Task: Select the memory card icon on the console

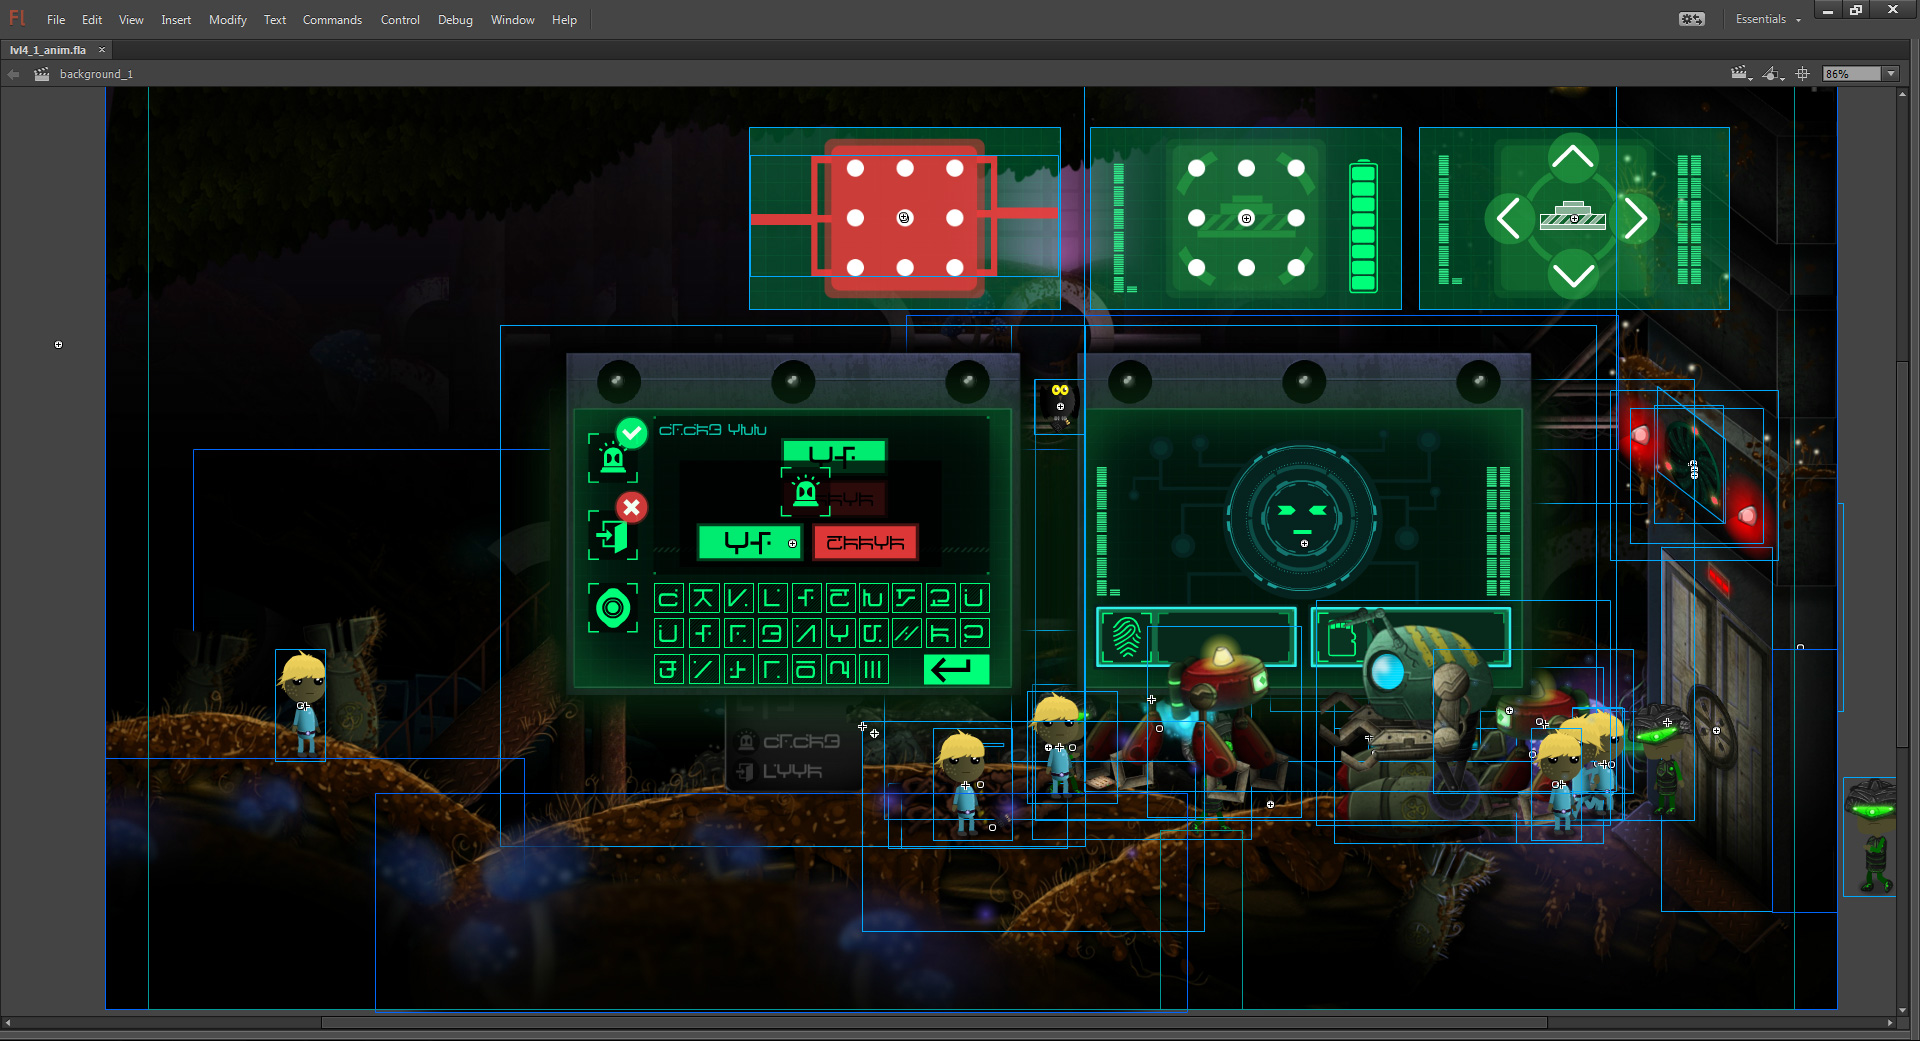Action: click(x=1342, y=637)
